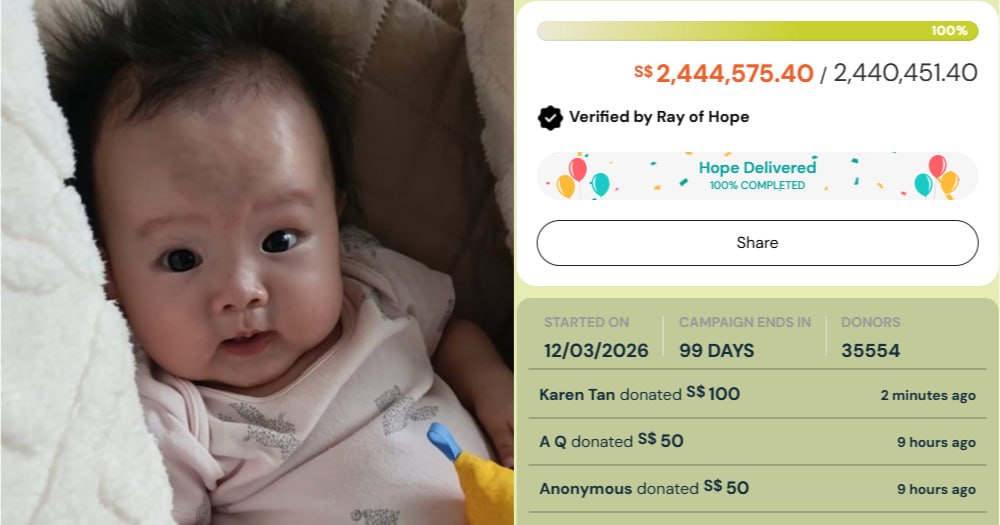Select Karen Tan's S$100 donation entry
Screen dimensions: 1000x525
pyautogui.click(x=757, y=394)
